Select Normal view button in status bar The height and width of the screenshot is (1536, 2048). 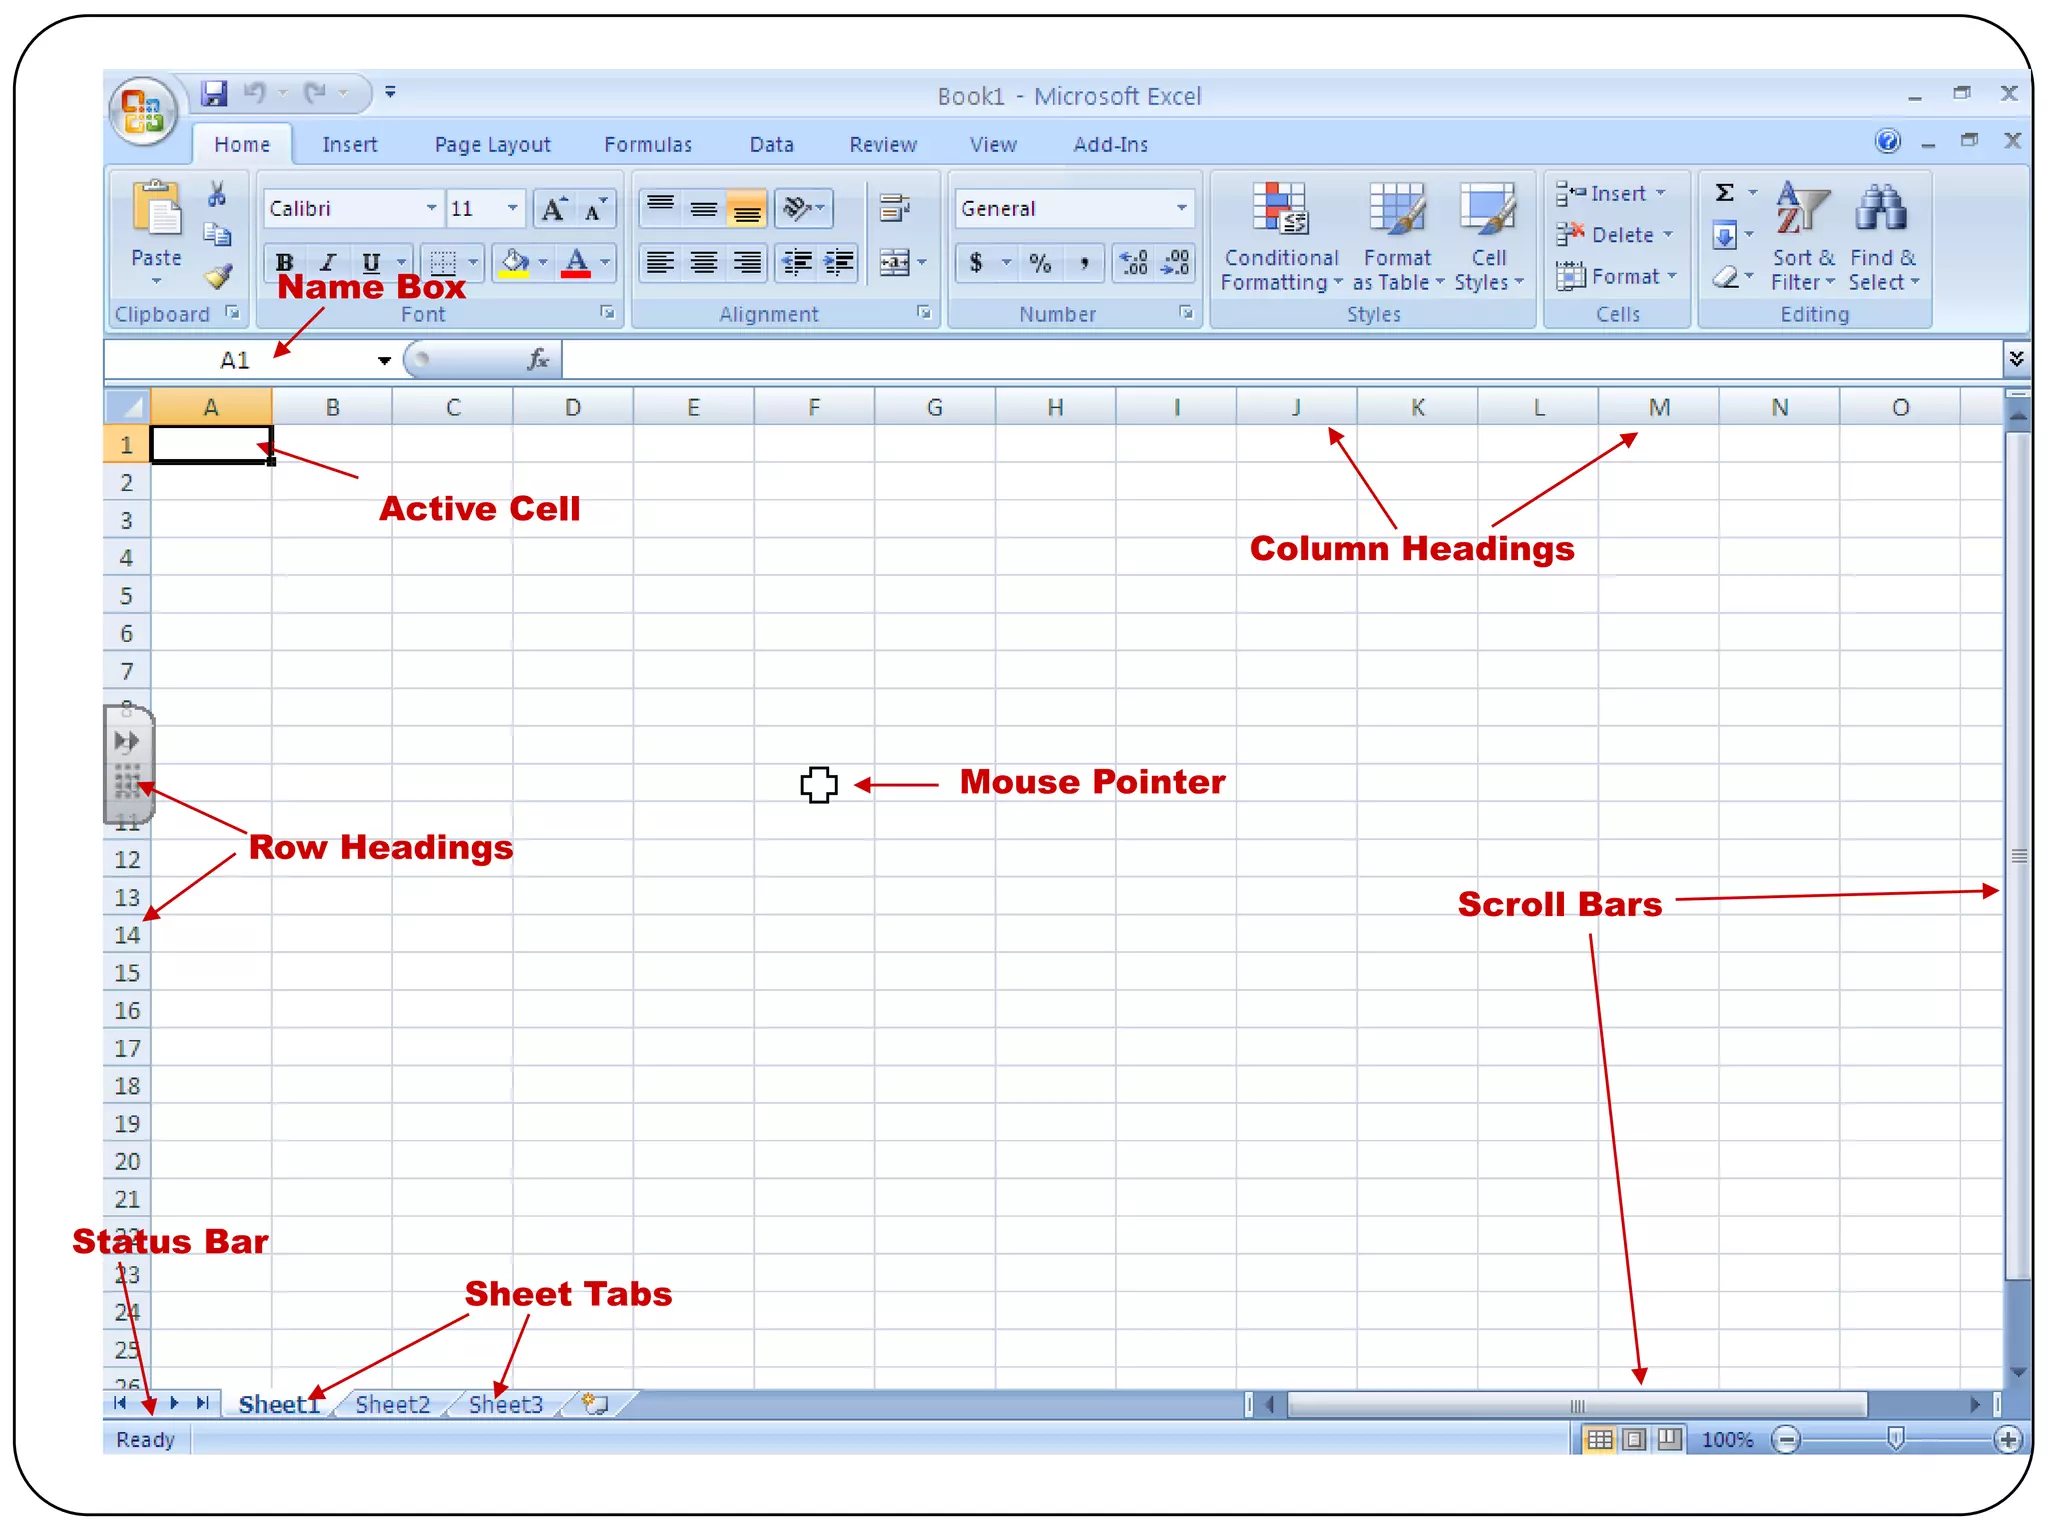tap(1600, 1439)
